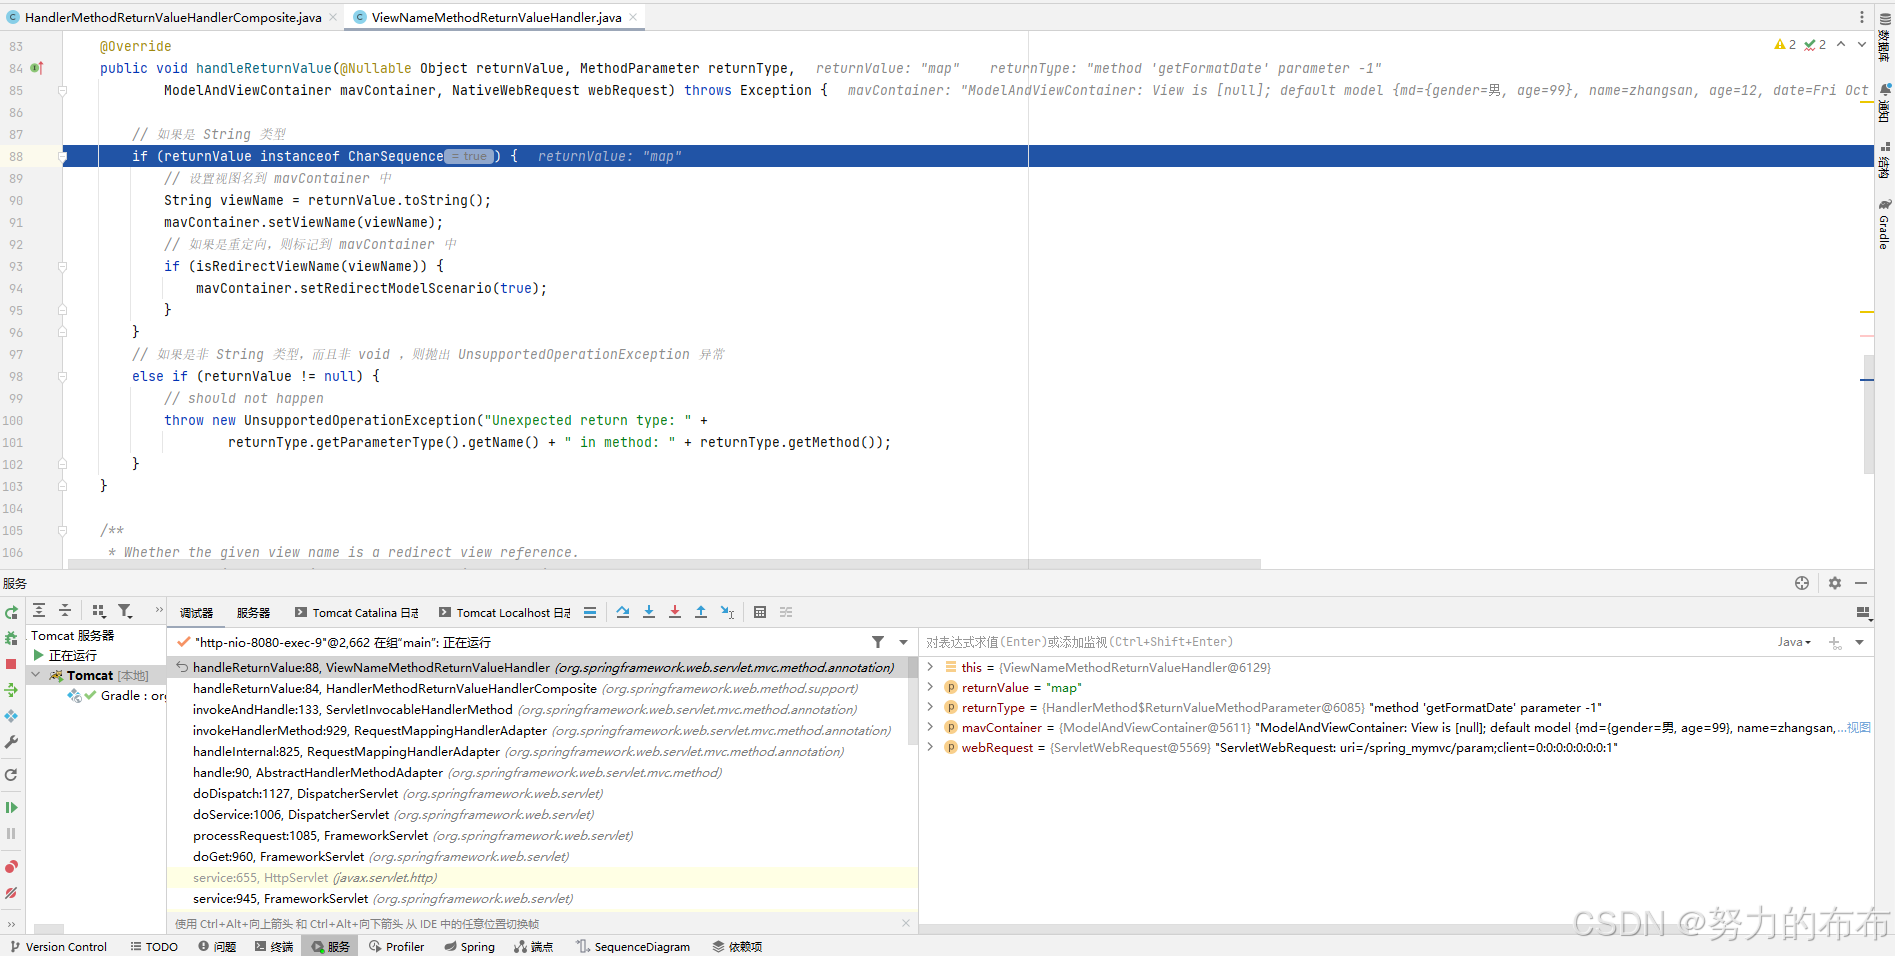
Task: Click the Run to Cursor icon
Action: 728,612
